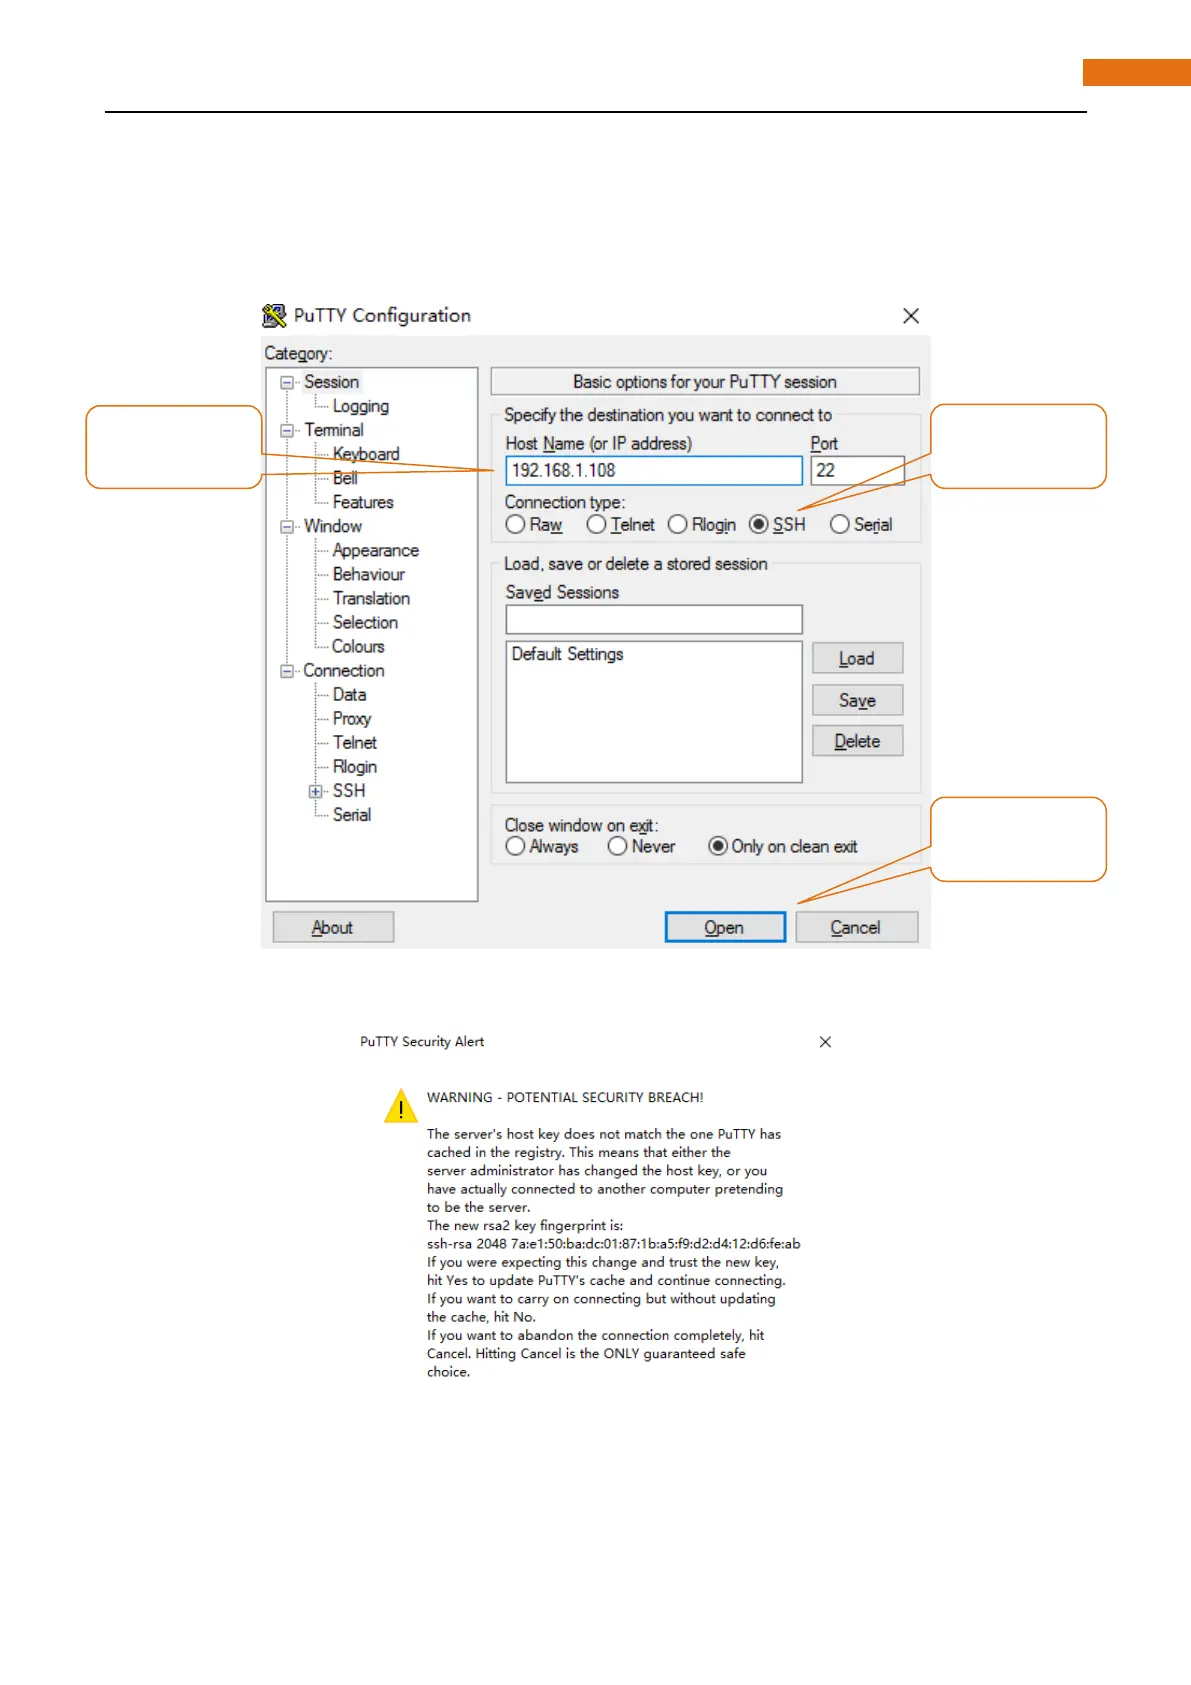
Task: Click the About button
Action: click(x=332, y=927)
